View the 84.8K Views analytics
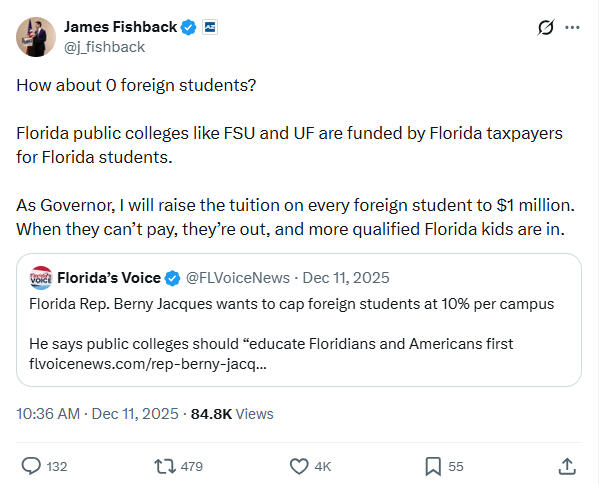Viewport: 602px width, 484px height. [232, 413]
